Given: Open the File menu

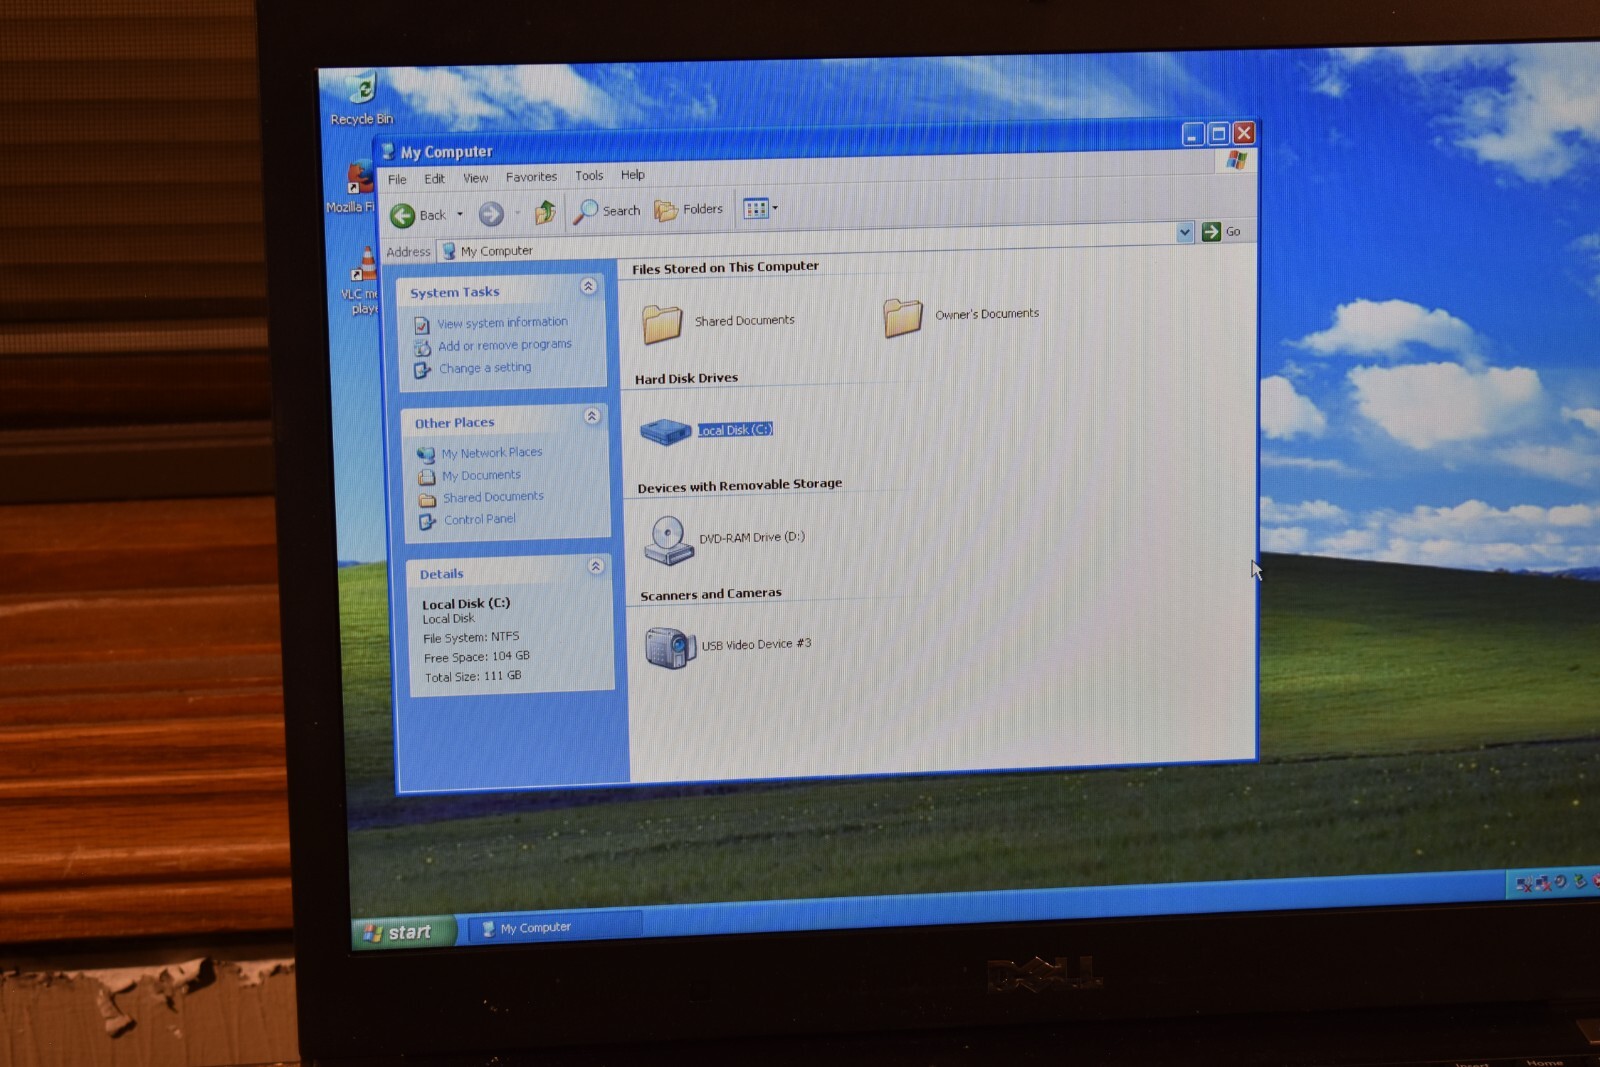Looking at the screenshot, I should pos(397,179).
